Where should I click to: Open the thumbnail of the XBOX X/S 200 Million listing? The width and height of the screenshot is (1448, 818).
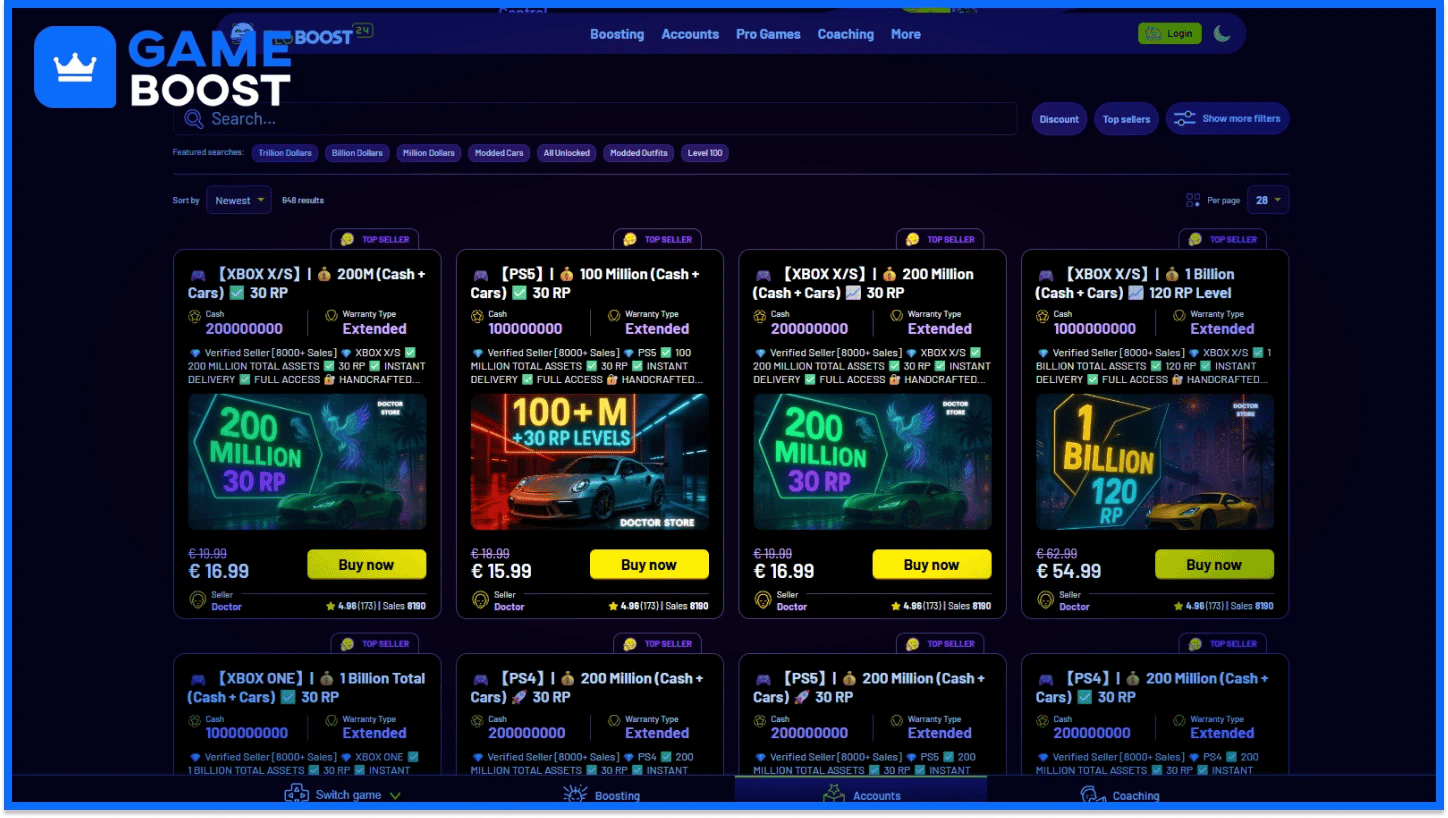872,462
